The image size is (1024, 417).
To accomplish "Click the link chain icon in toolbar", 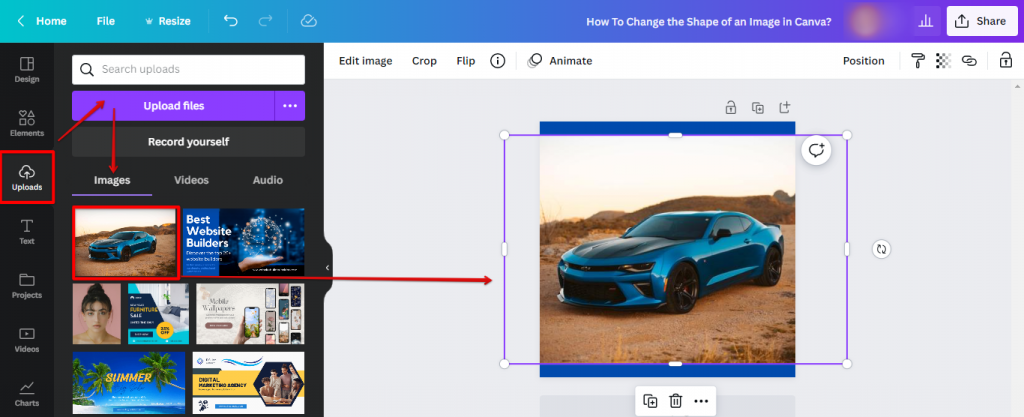I will pyautogui.click(x=968, y=61).
